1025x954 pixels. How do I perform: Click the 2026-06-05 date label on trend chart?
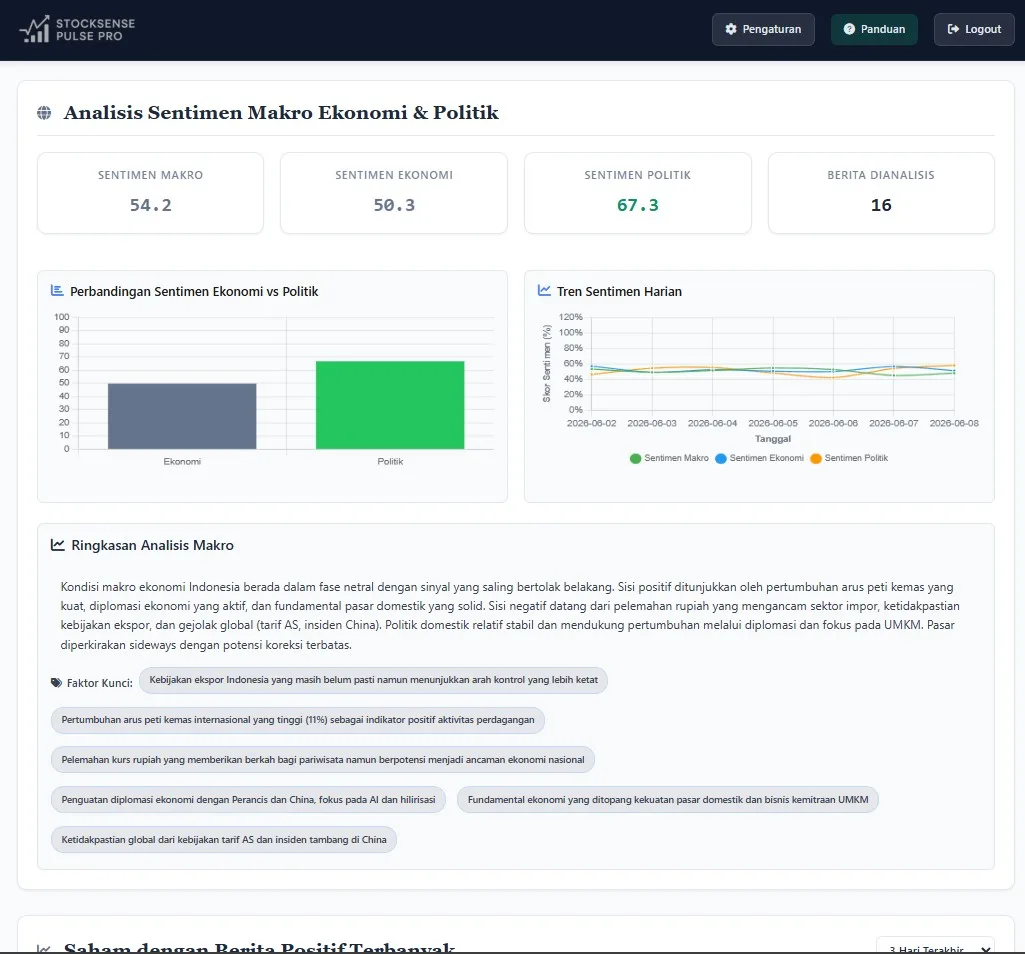773,423
